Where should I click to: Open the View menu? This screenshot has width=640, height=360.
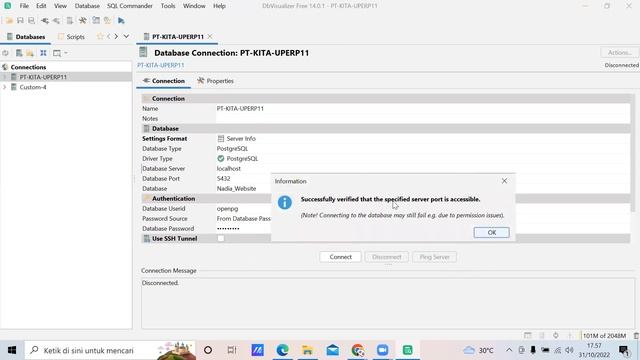click(x=60, y=6)
